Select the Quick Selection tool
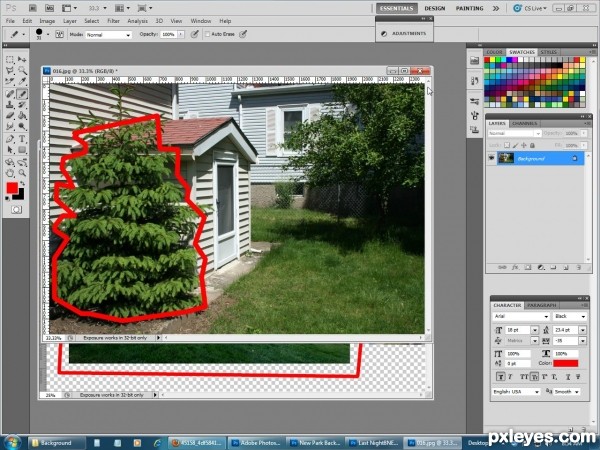 coord(22,70)
